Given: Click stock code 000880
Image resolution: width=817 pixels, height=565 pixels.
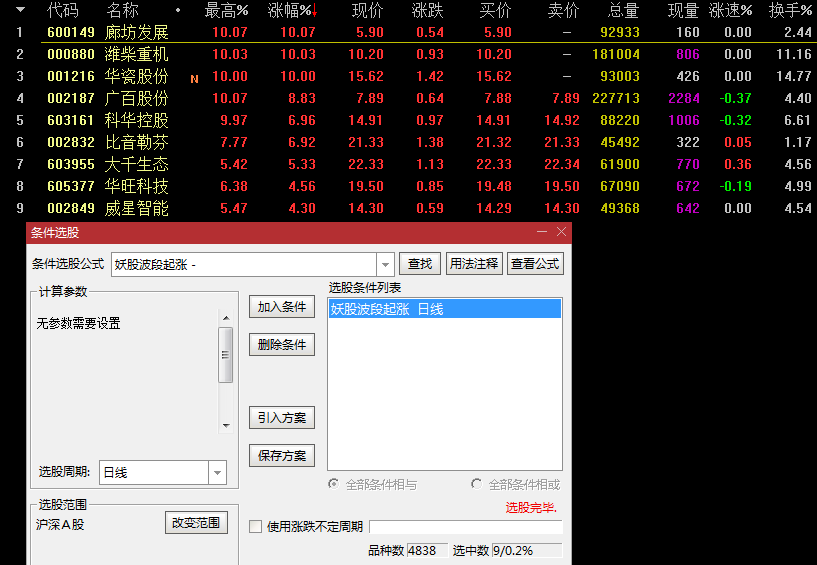Looking at the screenshot, I should pyautogui.click(x=71, y=54).
